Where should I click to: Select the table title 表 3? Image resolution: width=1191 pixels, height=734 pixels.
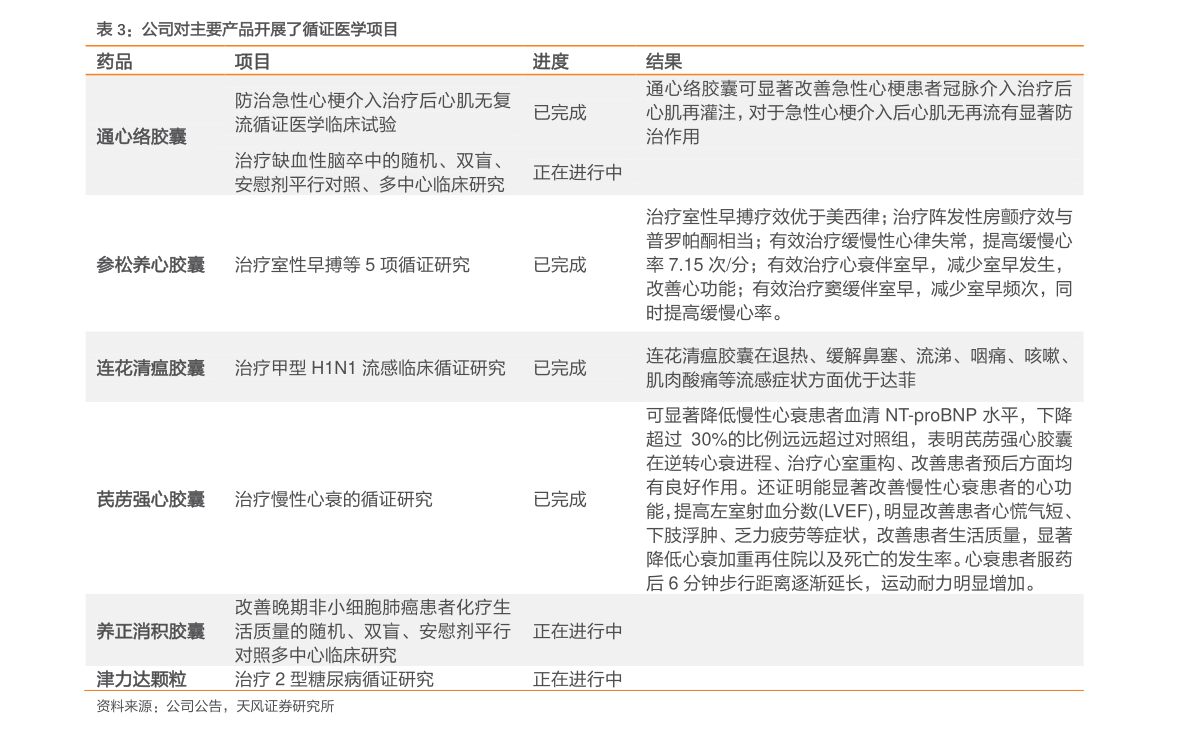(x=105, y=30)
